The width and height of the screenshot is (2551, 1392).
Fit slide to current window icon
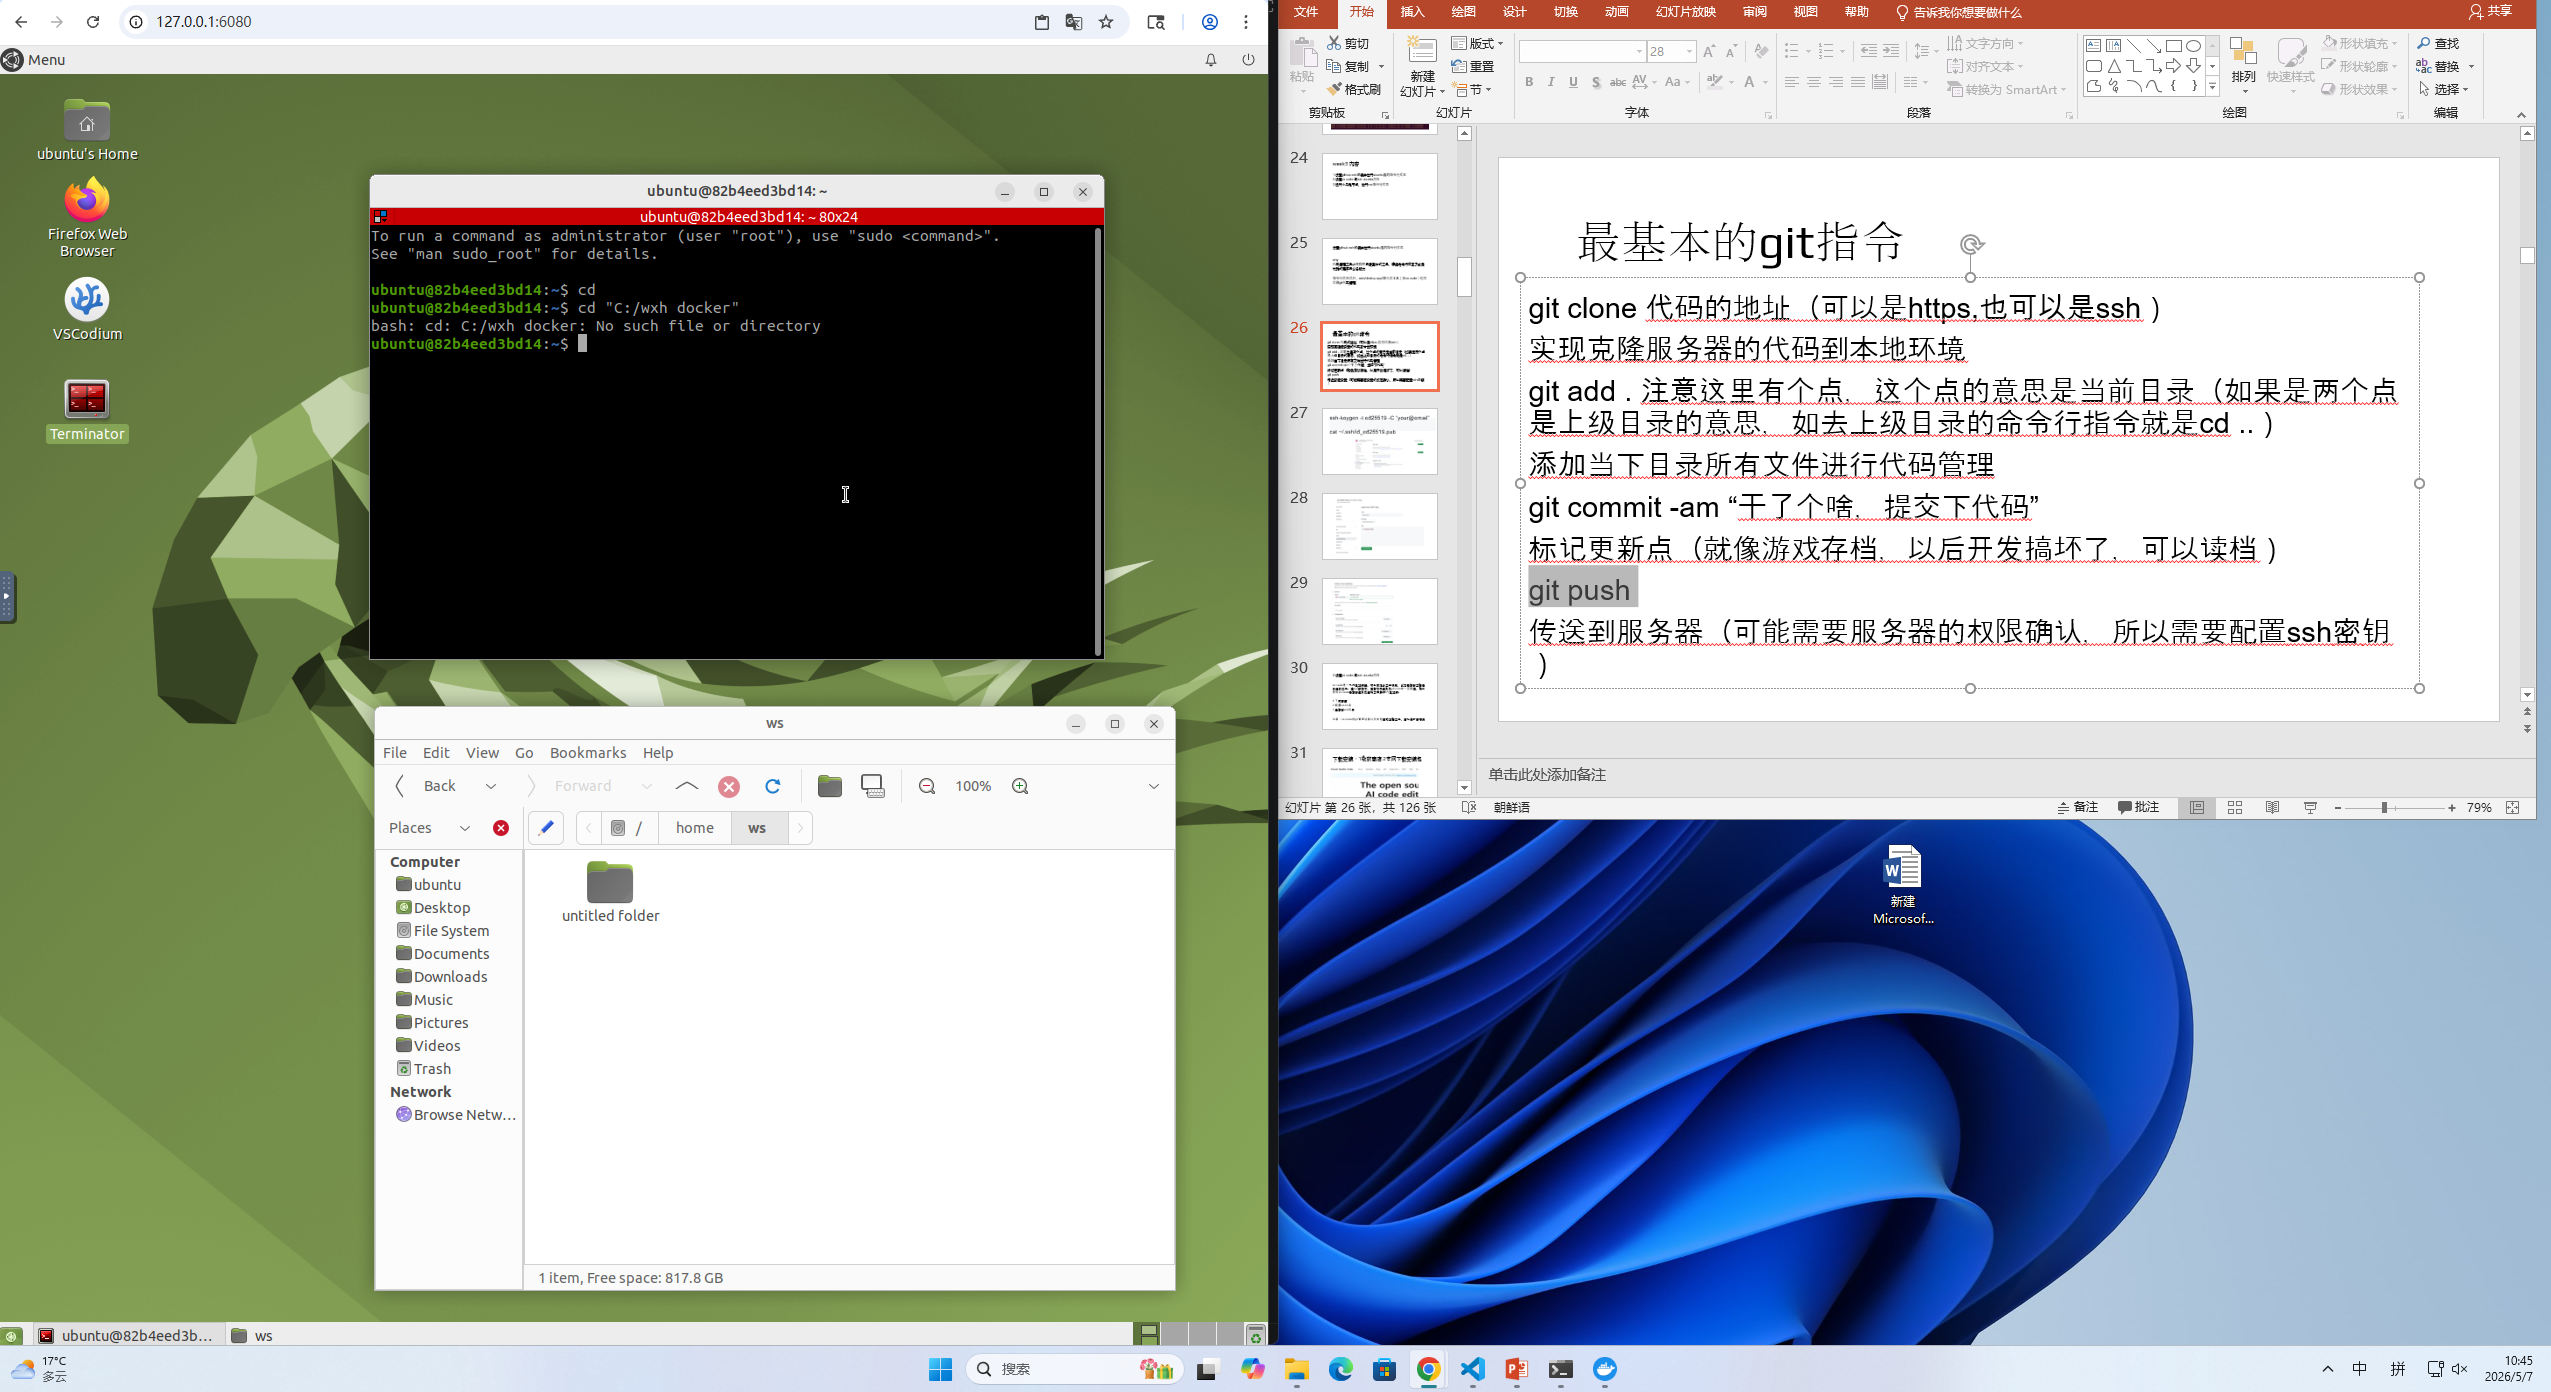click(2512, 808)
